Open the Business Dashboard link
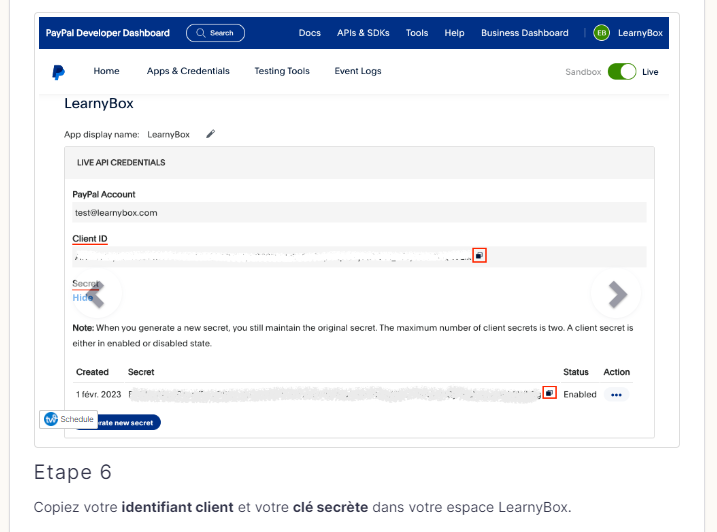Image resolution: width=717 pixels, height=532 pixels. pos(524,33)
